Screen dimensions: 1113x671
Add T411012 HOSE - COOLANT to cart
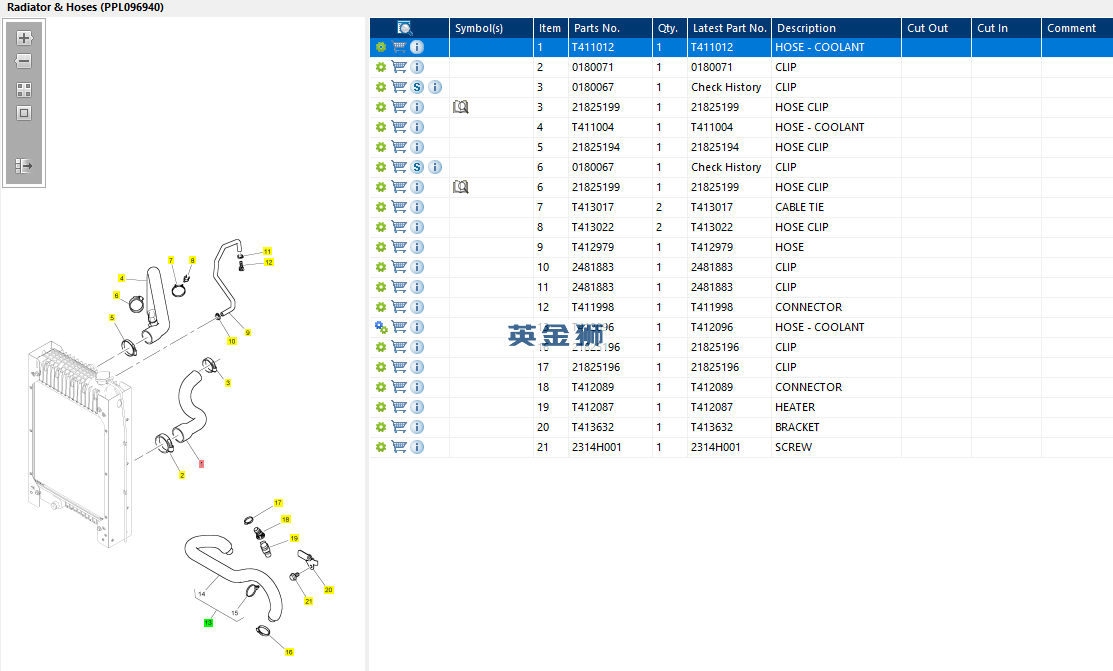(400, 47)
